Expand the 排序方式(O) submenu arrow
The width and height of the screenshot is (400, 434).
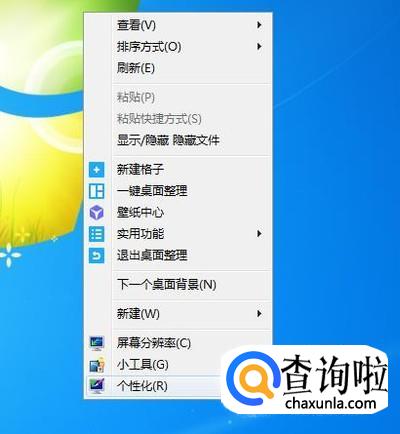pyautogui.click(x=259, y=47)
